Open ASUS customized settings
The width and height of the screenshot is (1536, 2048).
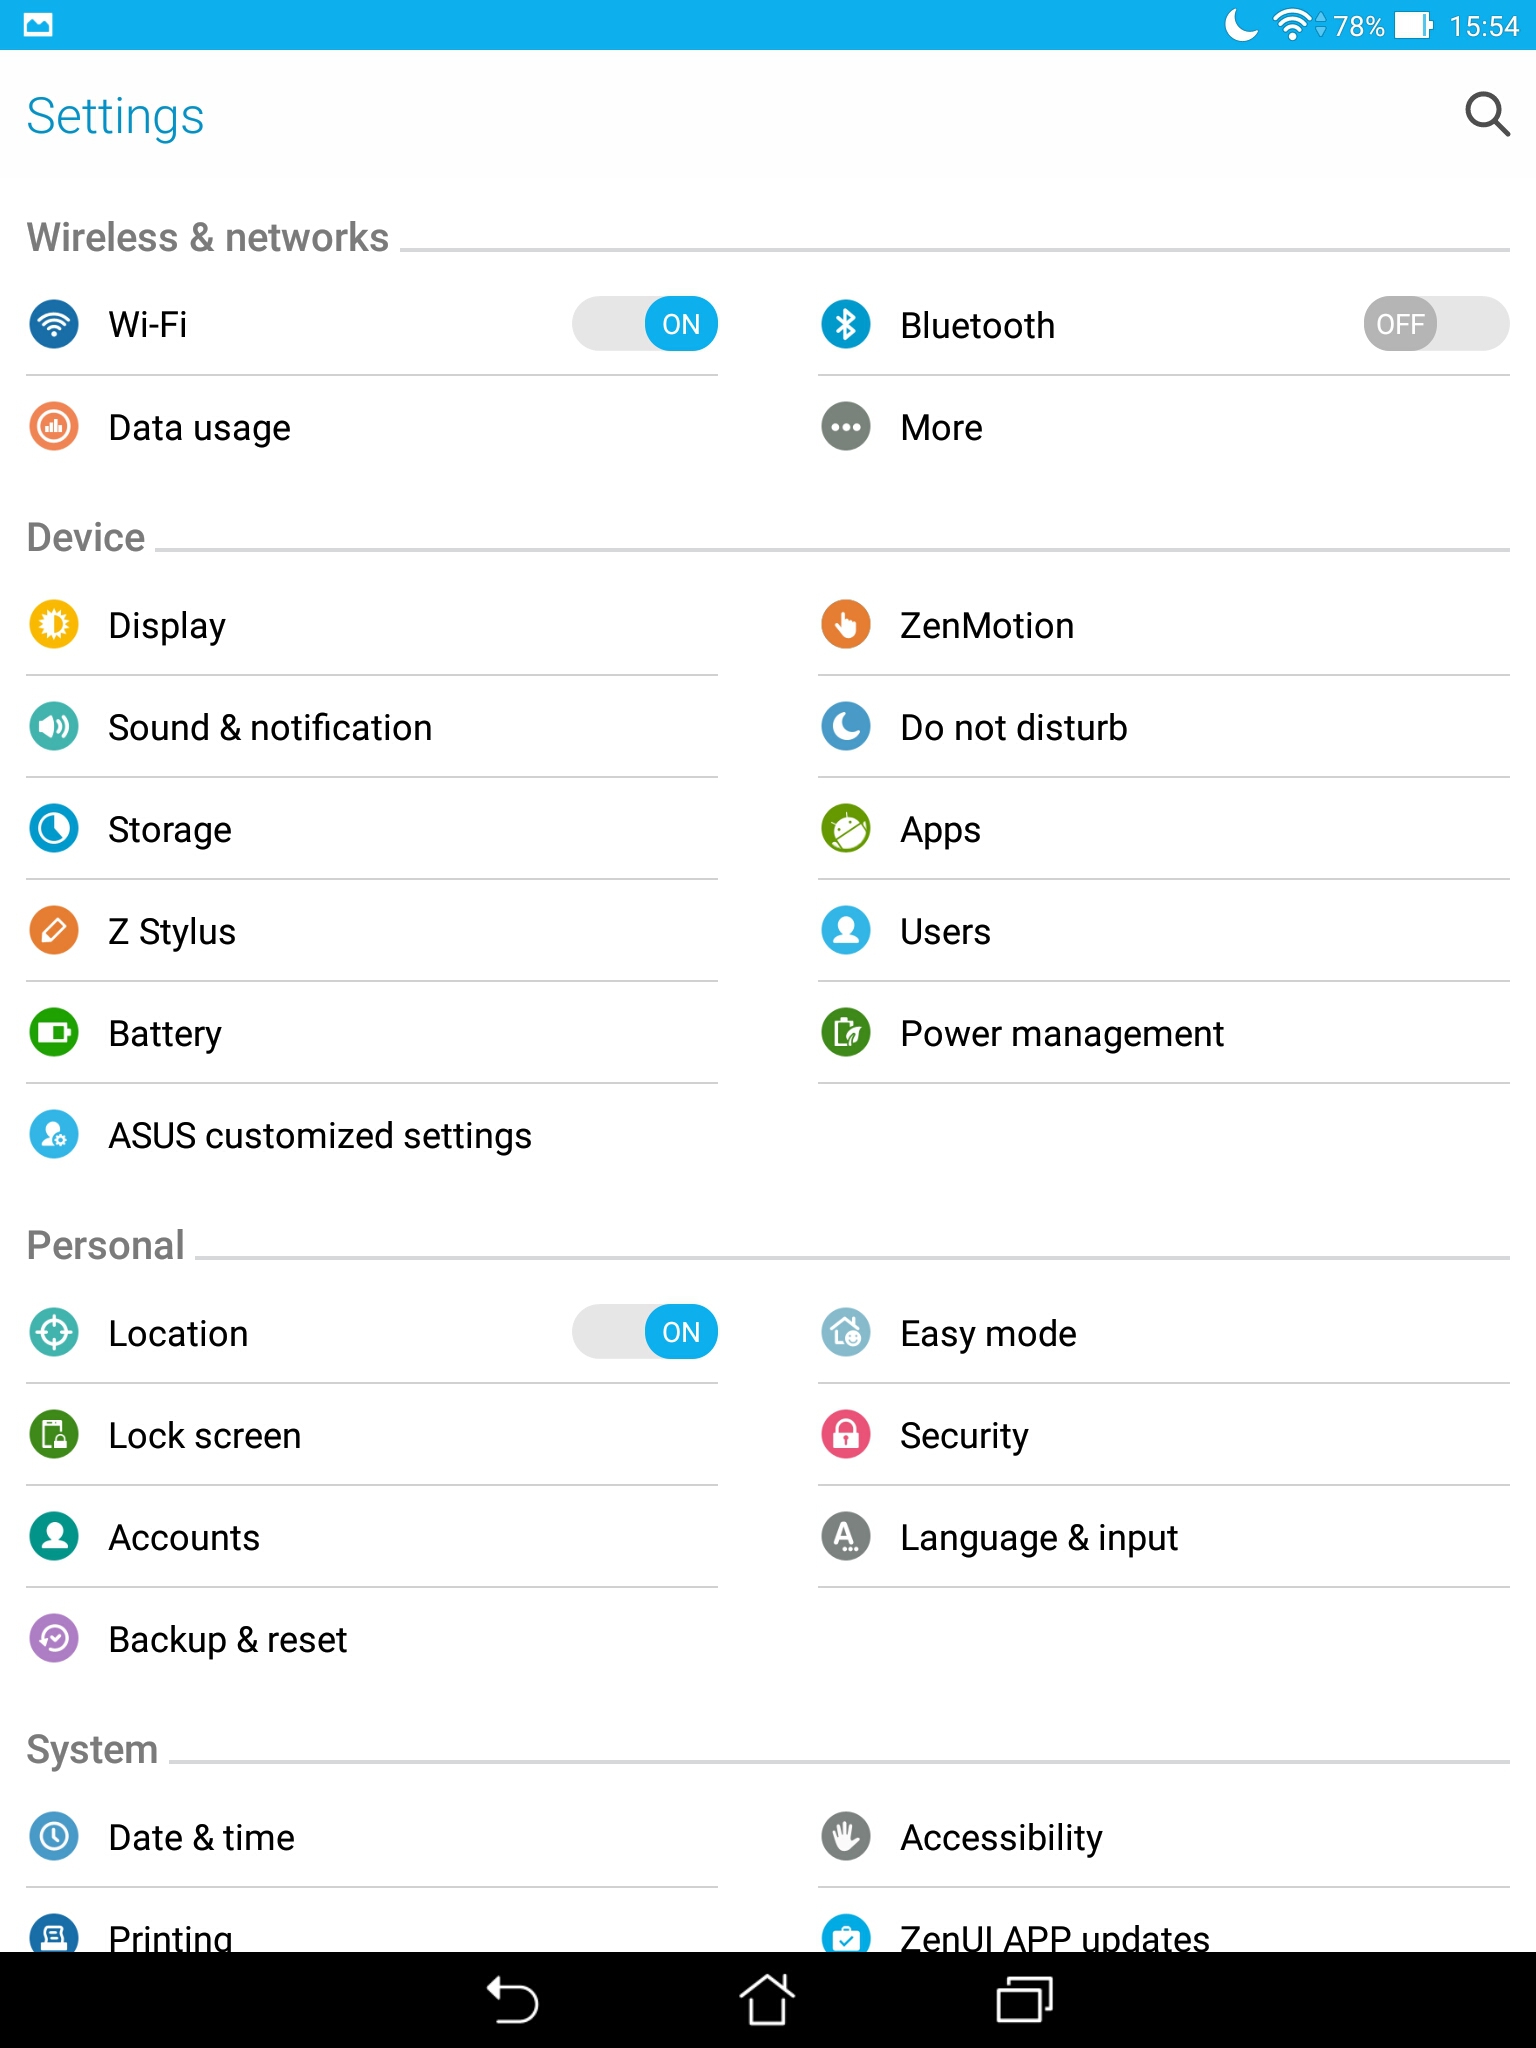pos(372,1135)
